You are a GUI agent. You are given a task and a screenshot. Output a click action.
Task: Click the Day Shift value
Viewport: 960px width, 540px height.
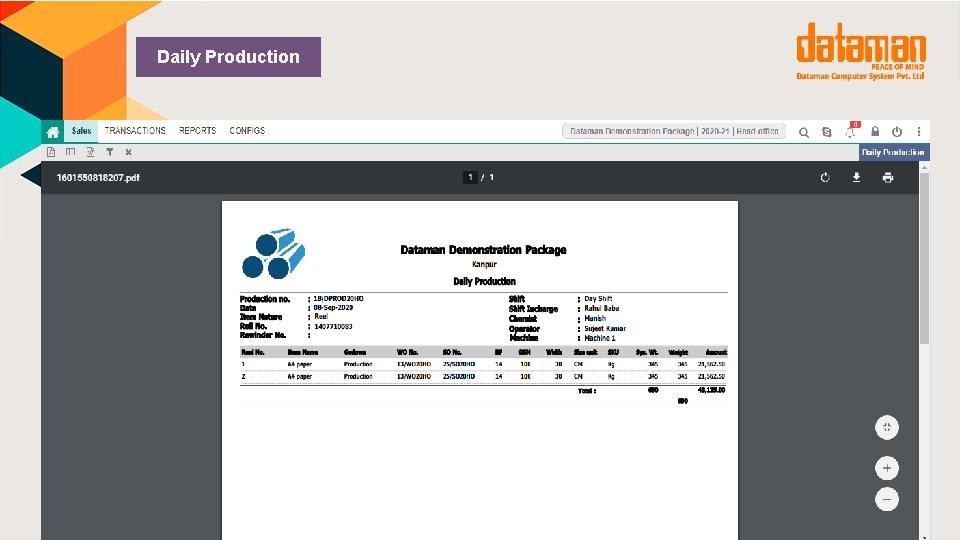click(598, 299)
